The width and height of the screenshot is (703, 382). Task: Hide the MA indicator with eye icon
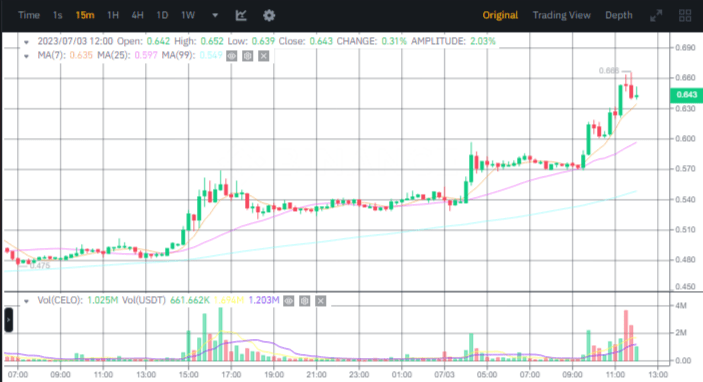pos(232,56)
